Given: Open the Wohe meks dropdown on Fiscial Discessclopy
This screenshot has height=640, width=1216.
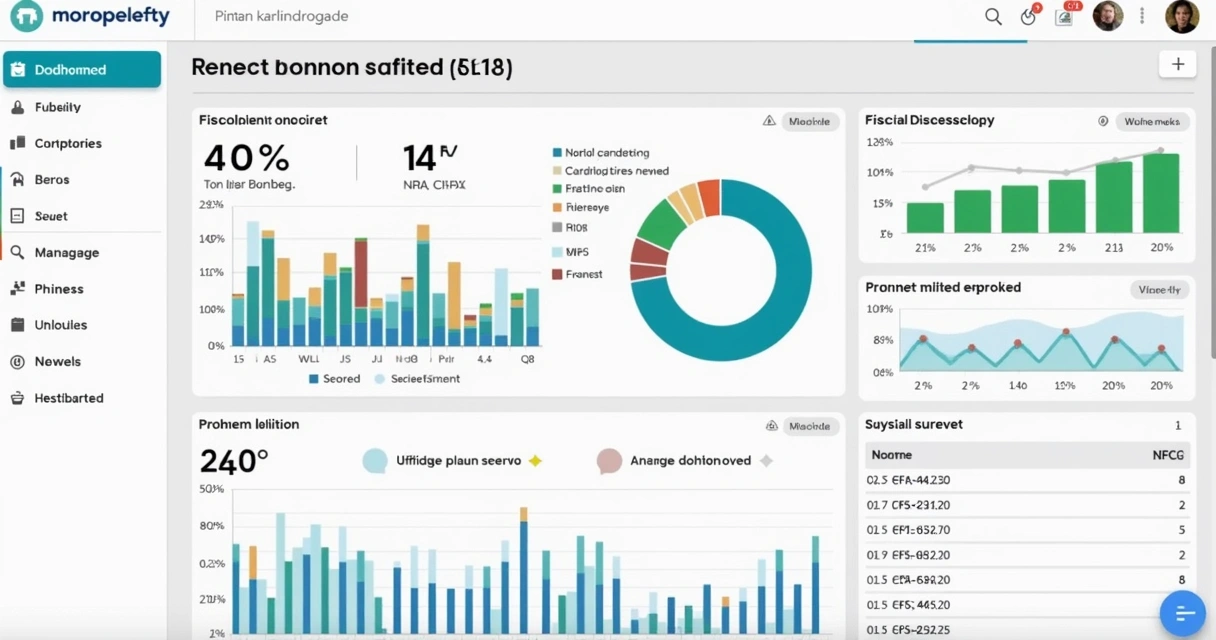Looking at the screenshot, I should (x=1152, y=120).
